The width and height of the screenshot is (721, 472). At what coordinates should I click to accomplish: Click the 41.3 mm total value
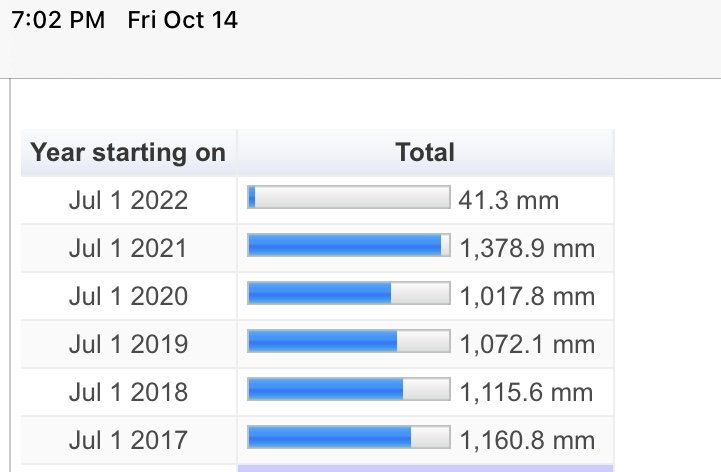[509, 201]
